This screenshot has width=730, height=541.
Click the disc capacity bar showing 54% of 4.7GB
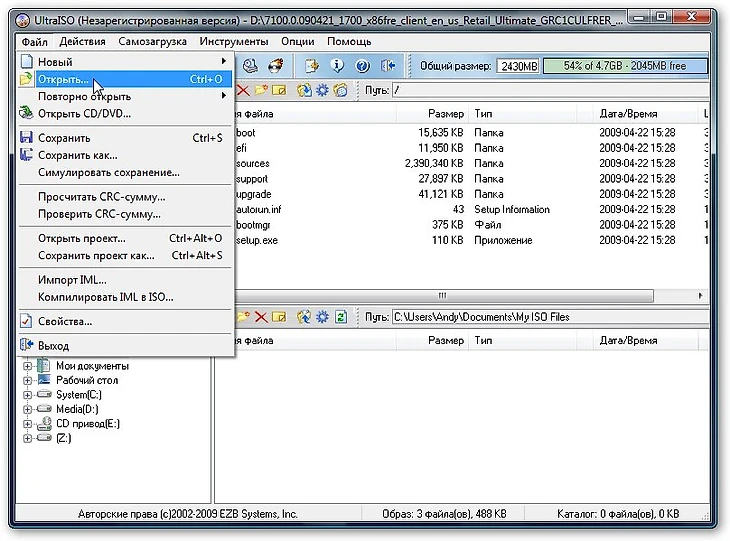[x=623, y=66]
